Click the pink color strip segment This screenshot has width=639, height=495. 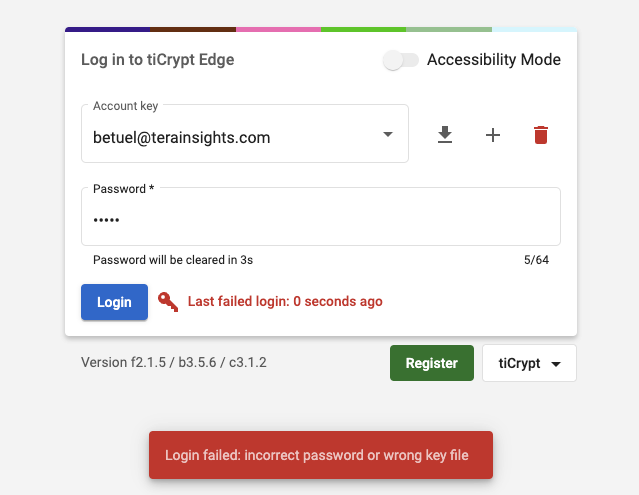pos(279,29)
